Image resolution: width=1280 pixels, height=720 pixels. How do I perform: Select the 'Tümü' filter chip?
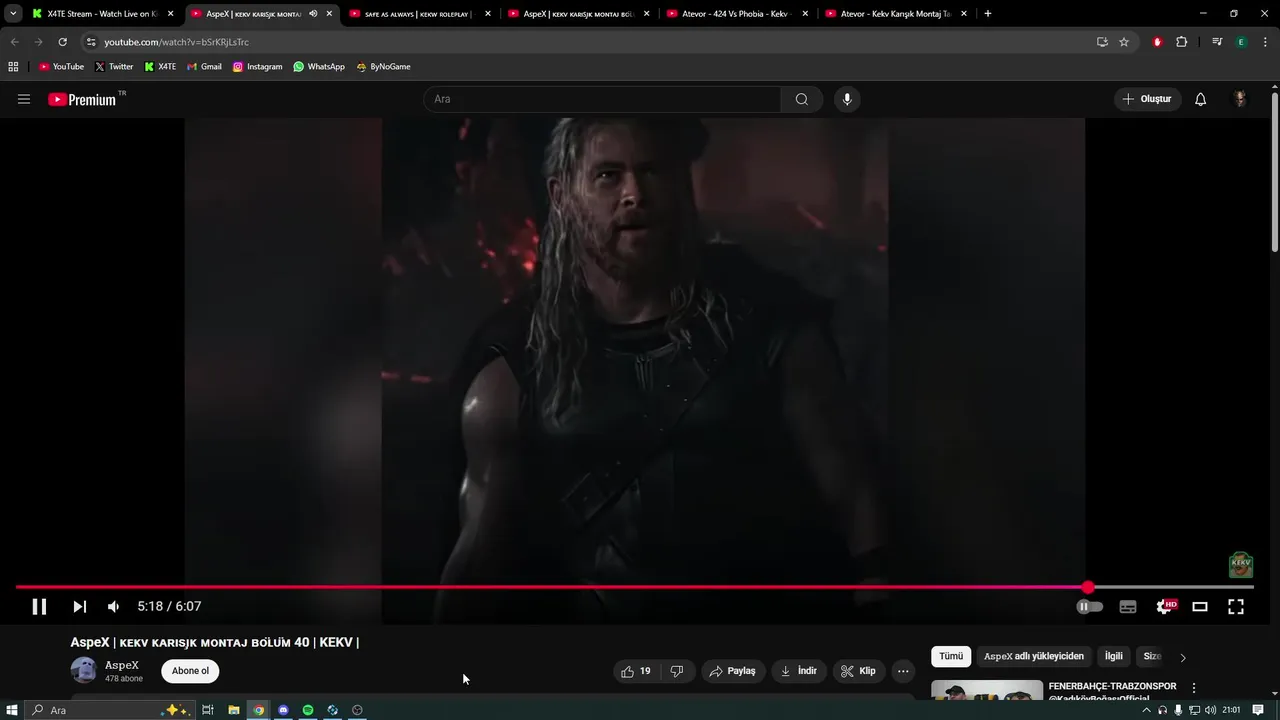pyautogui.click(x=951, y=656)
